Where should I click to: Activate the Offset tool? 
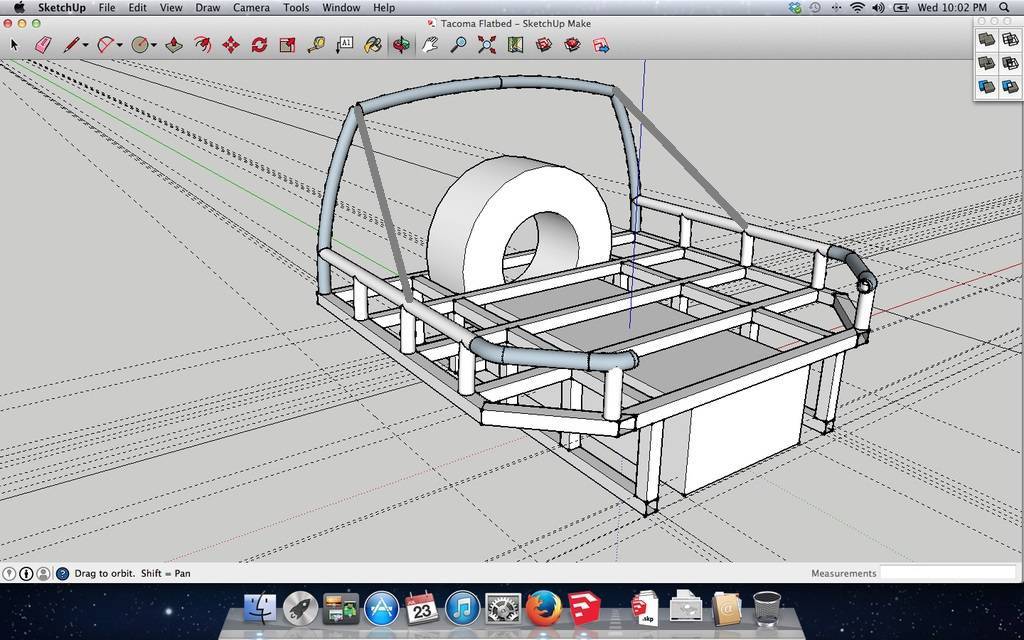click(x=202, y=45)
